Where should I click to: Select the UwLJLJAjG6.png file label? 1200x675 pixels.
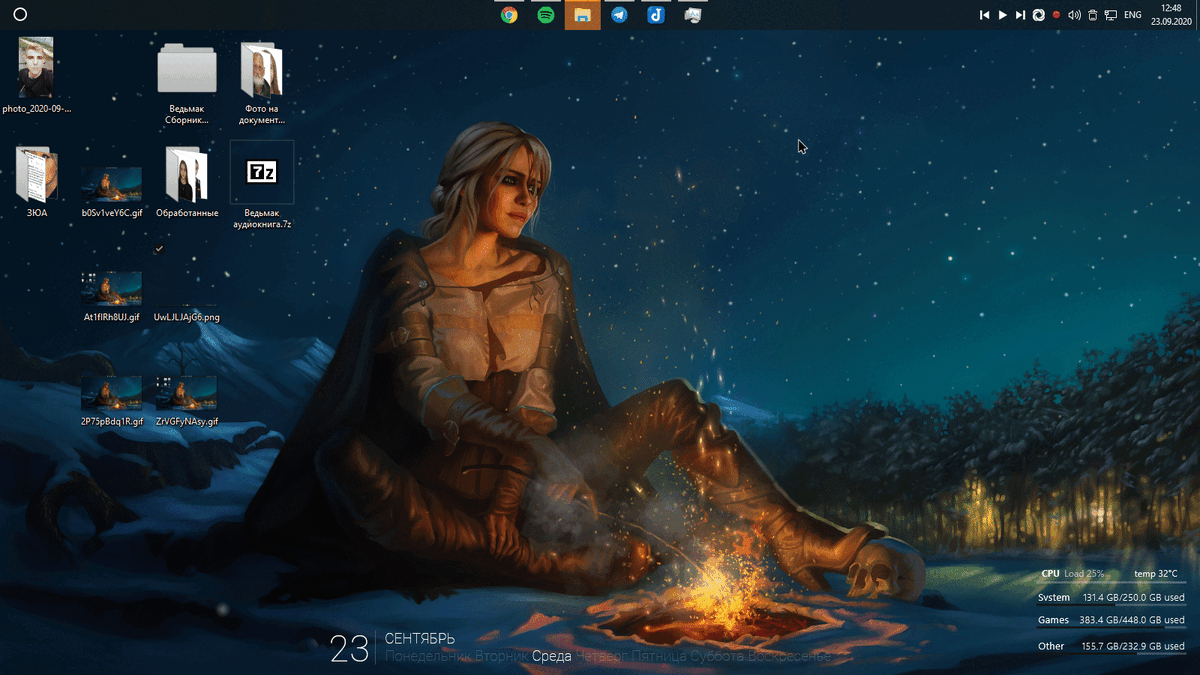[x=187, y=317]
